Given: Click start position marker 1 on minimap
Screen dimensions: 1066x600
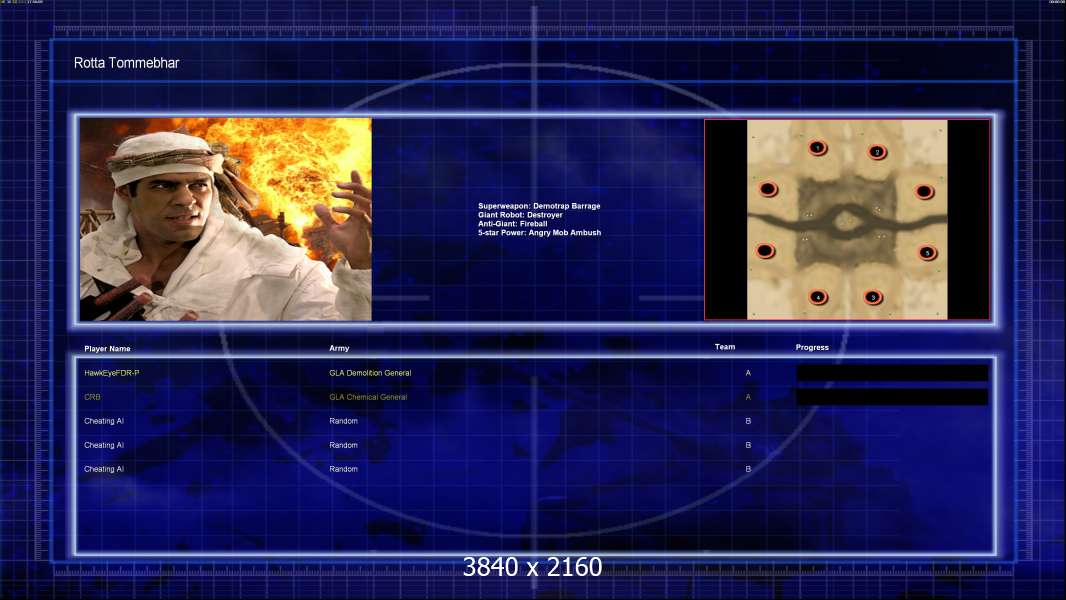Looking at the screenshot, I should pos(818,147).
